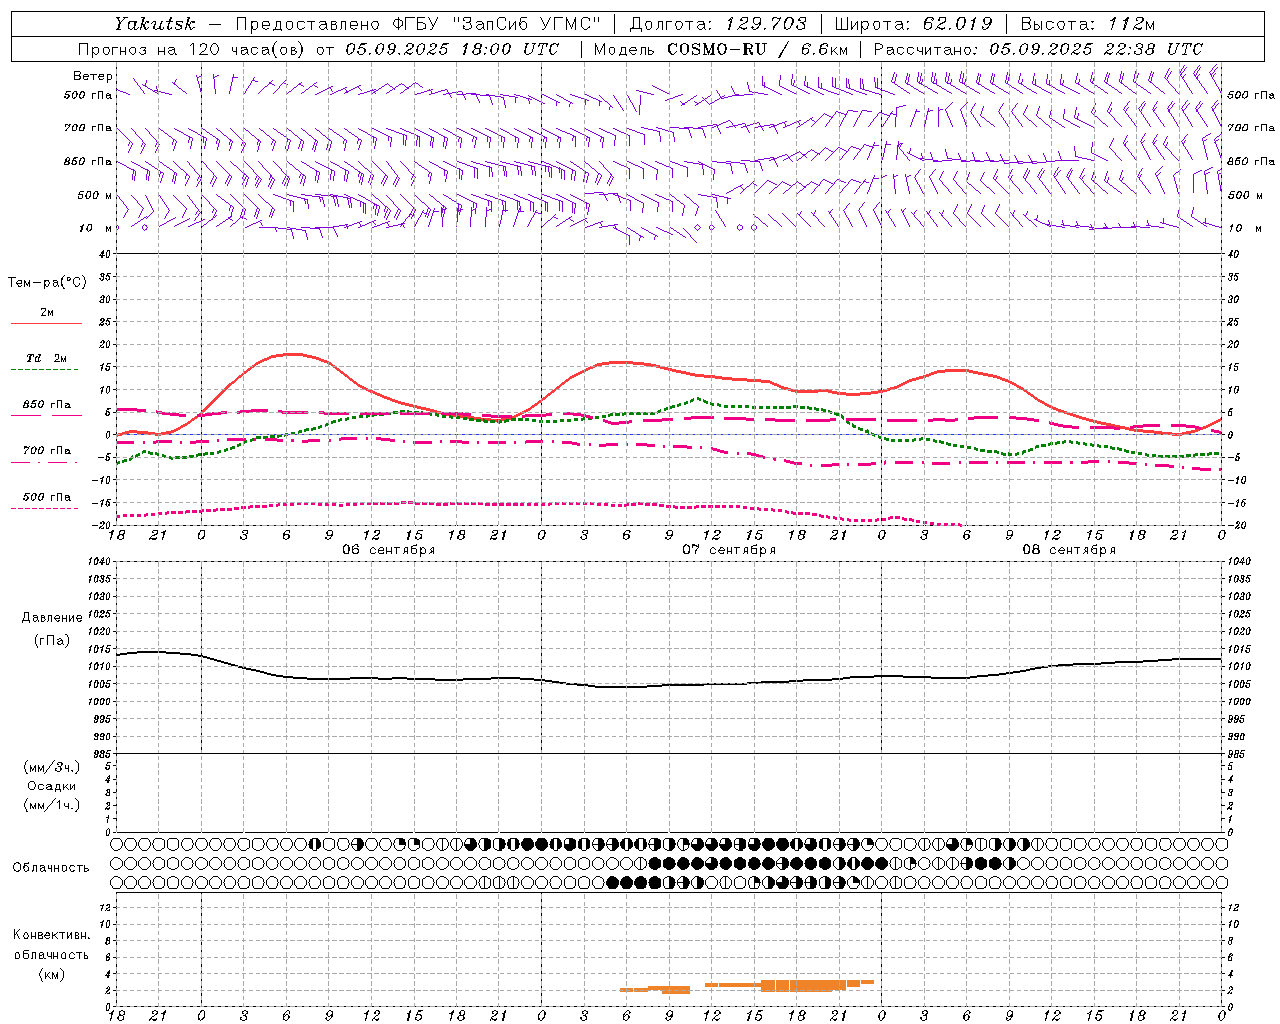Click the Давление pressure panel label
Screen dimensions: 1280x1024
pyautogui.click(x=52, y=618)
